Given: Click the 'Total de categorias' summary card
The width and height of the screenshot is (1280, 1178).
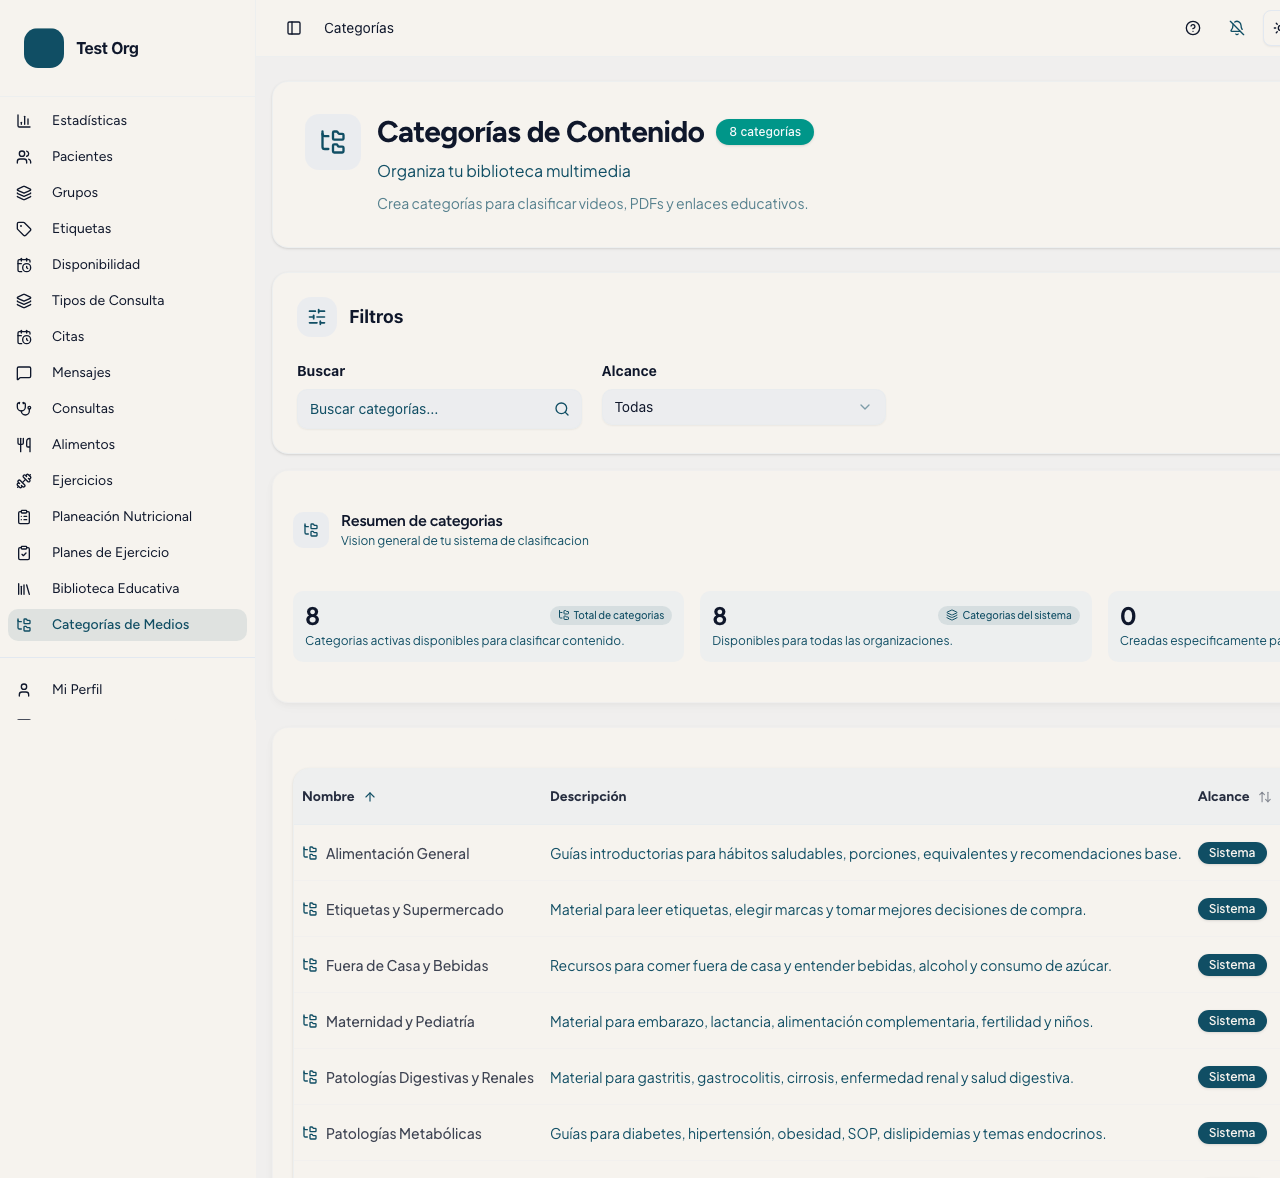Looking at the screenshot, I should pos(488,626).
